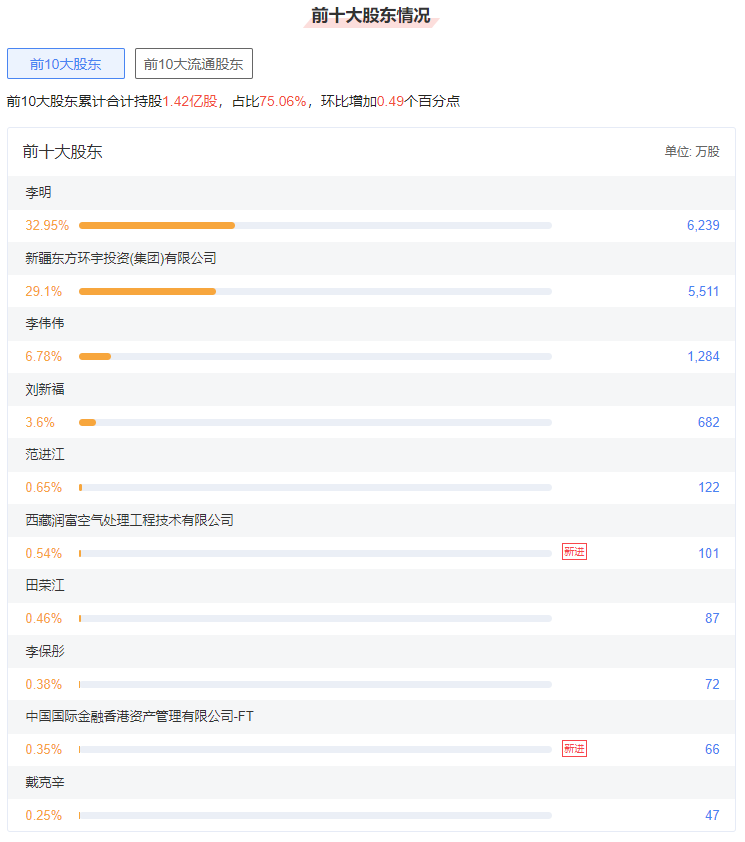
Task: Select the 前10大股东 tab
Action: (66, 64)
